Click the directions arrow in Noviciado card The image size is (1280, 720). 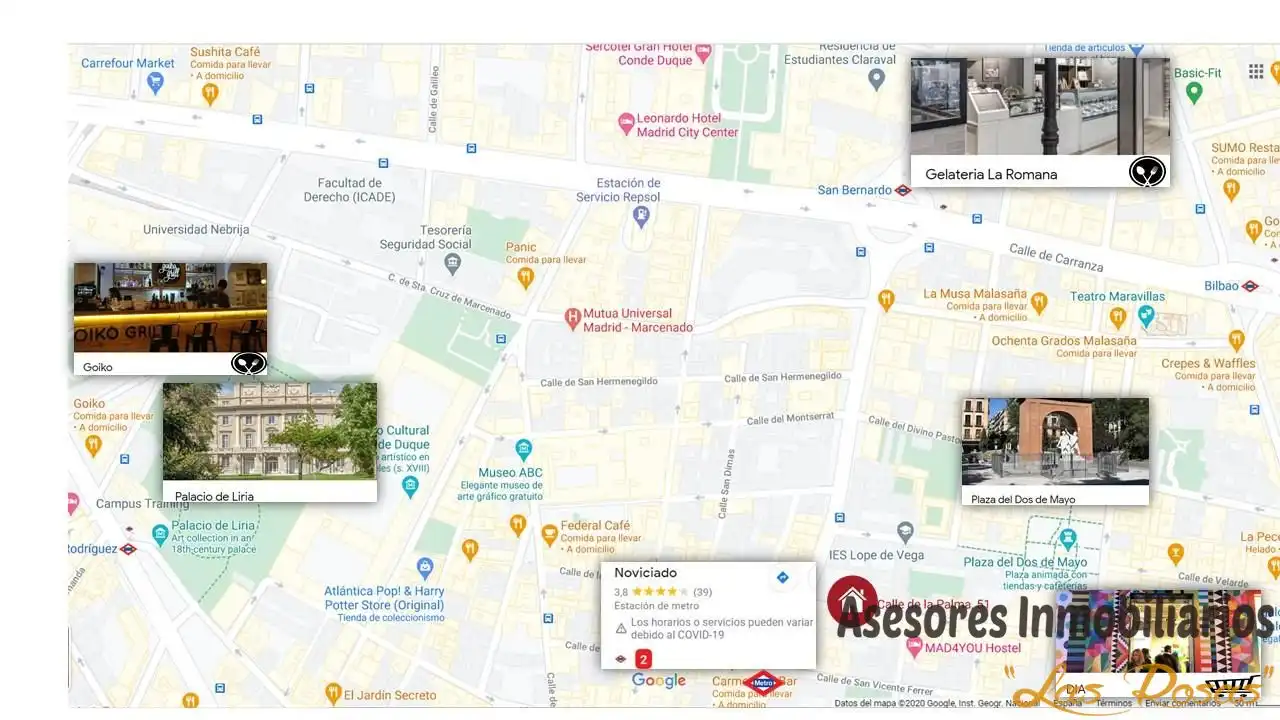(783, 578)
